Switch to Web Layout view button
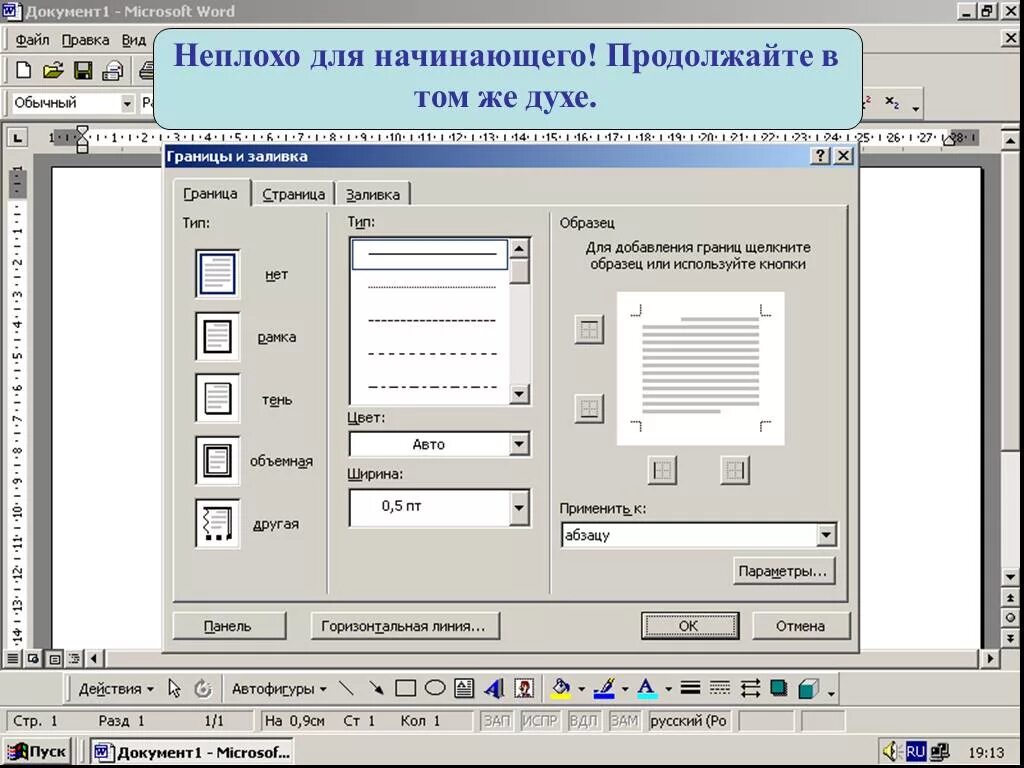This screenshot has height=768, width=1024. coord(33,659)
